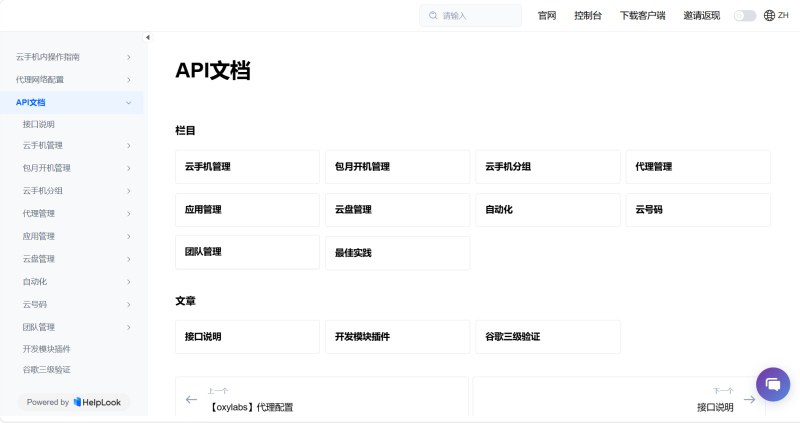Click the right arrow next-page icon
Image resolution: width=800 pixels, height=423 pixels.
pyautogui.click(x=749, y=399)
